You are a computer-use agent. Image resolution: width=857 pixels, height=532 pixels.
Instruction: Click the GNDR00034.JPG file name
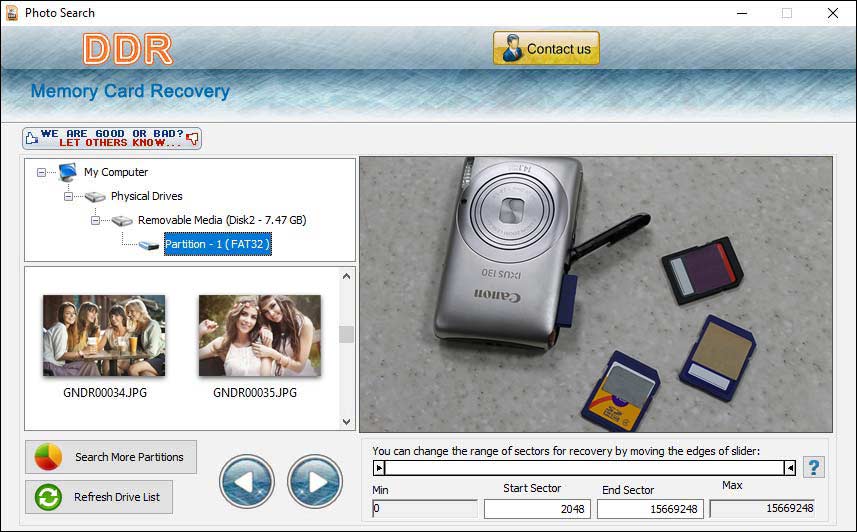tap(105, 393)
